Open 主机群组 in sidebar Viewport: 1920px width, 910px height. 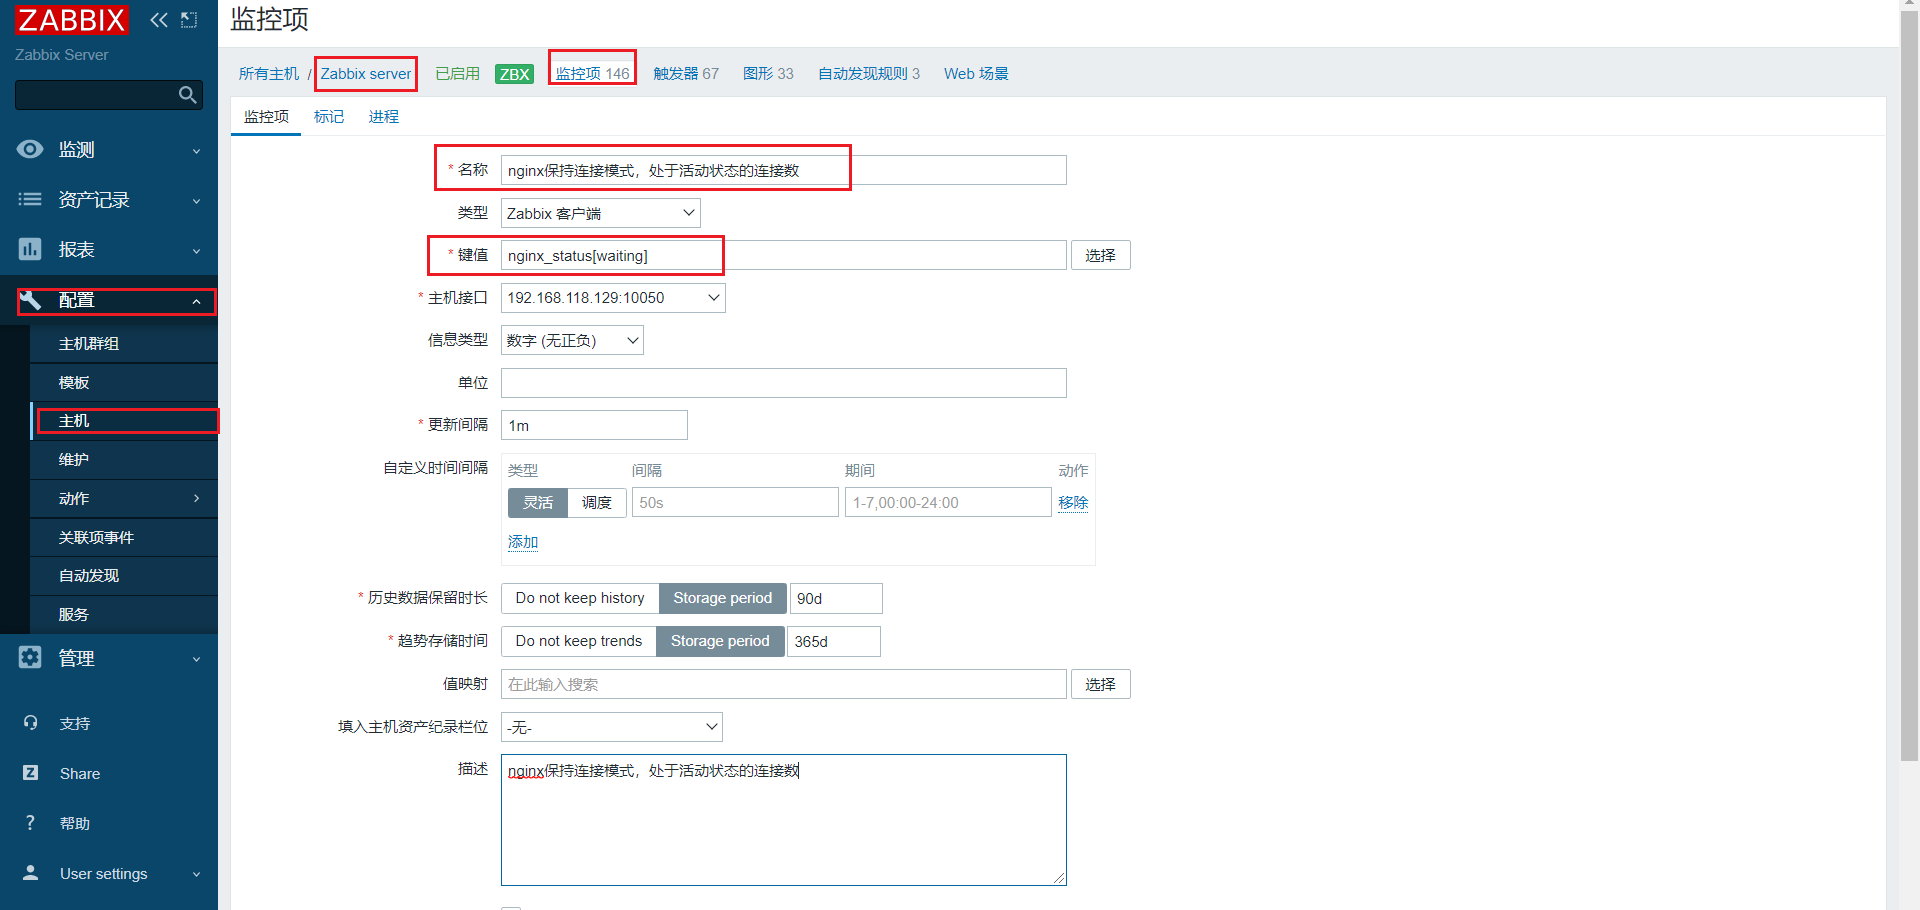click(124, 343)
